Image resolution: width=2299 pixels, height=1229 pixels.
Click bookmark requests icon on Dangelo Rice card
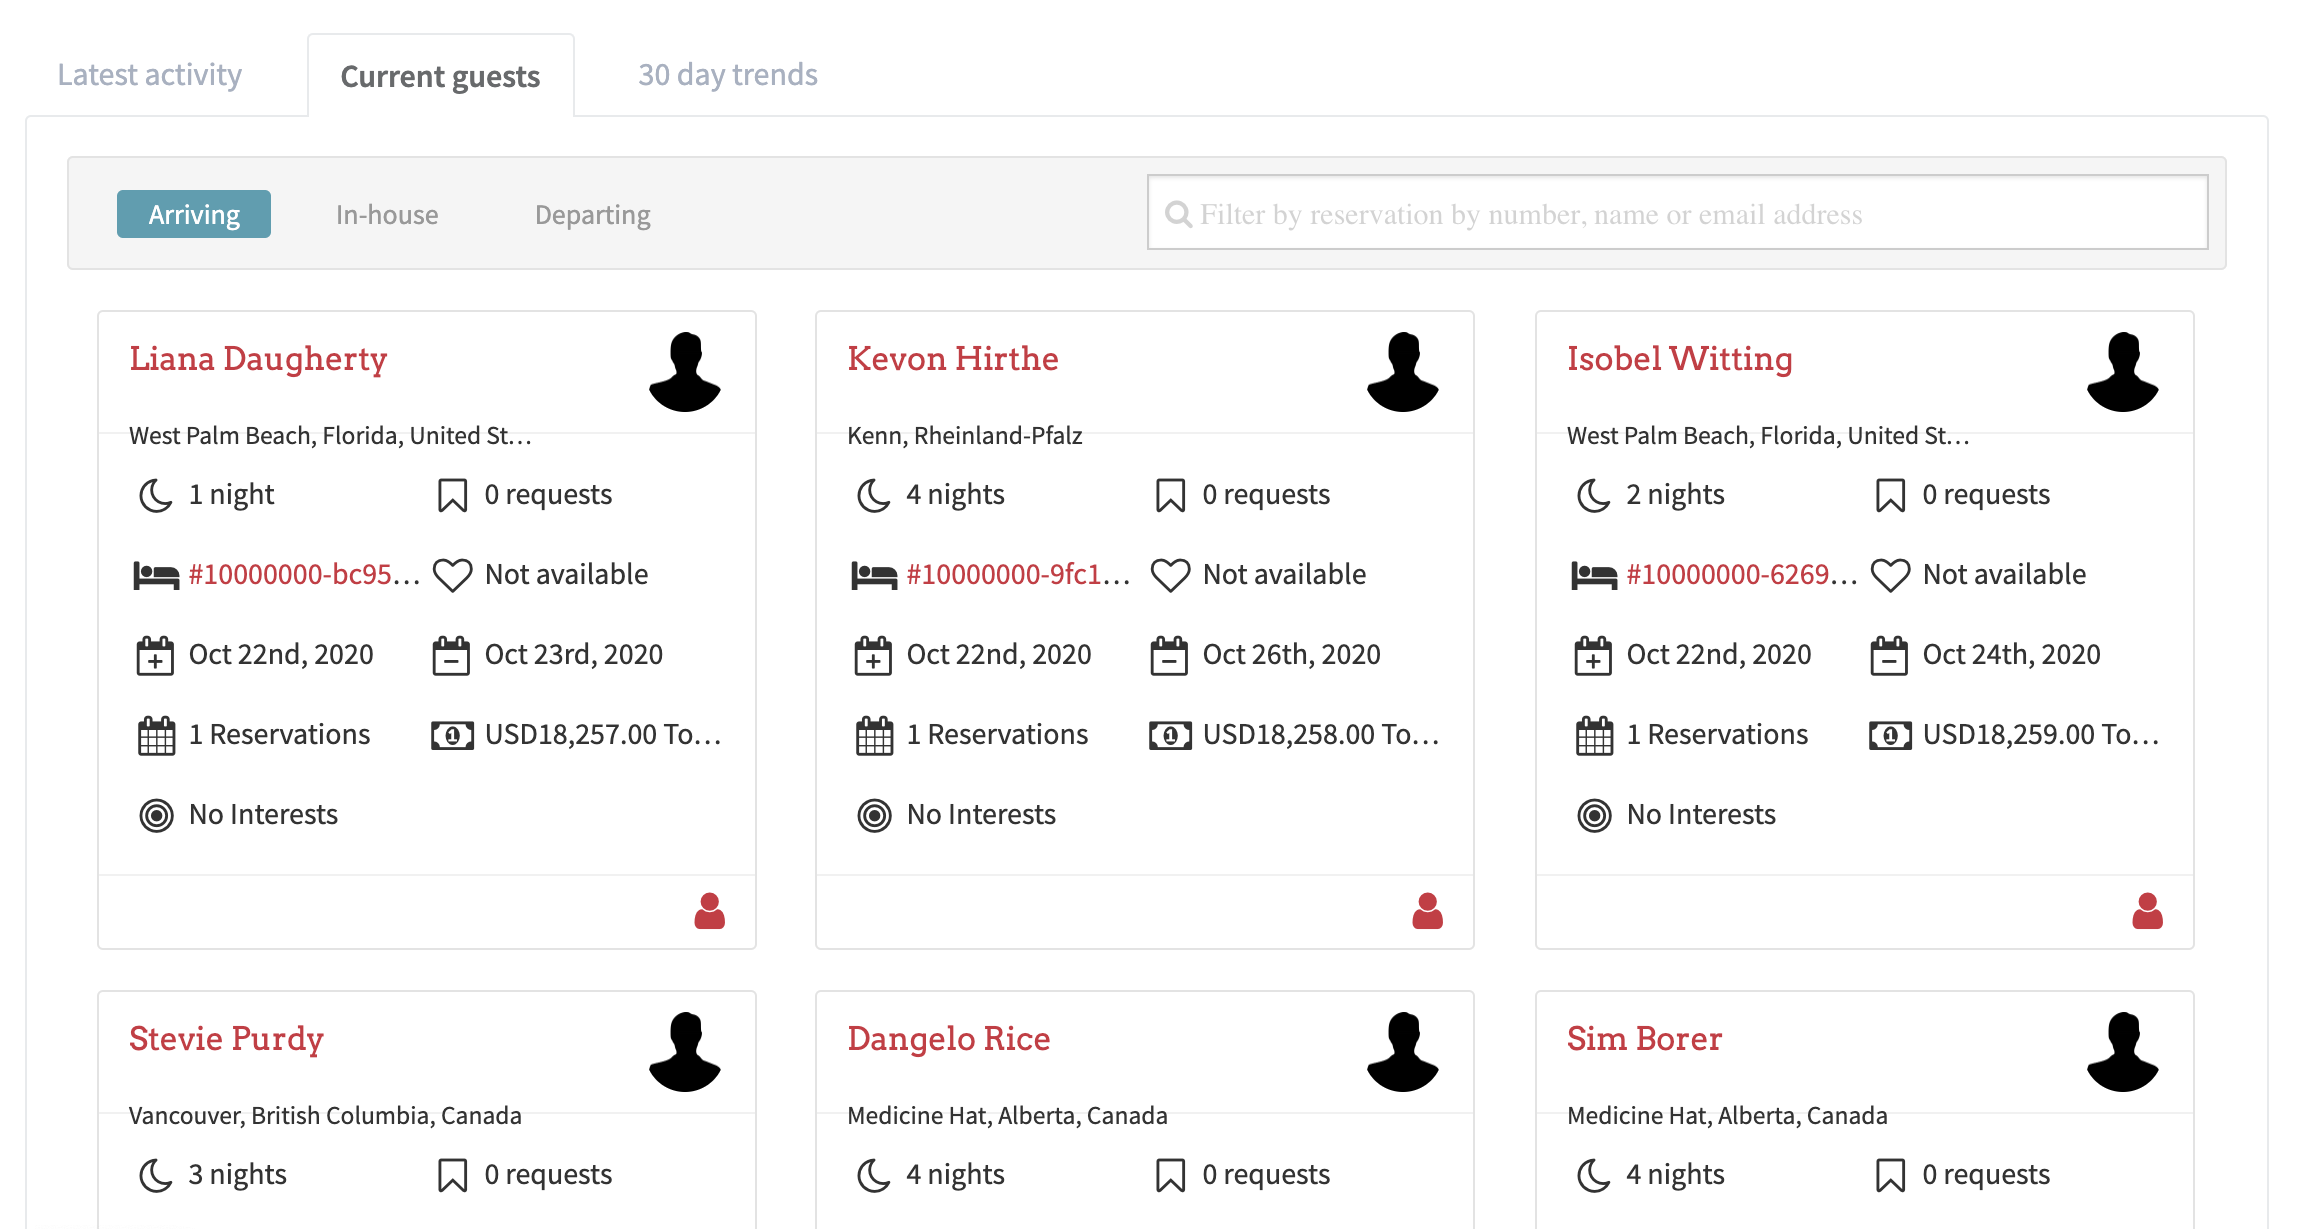tap(1170, 1175)
